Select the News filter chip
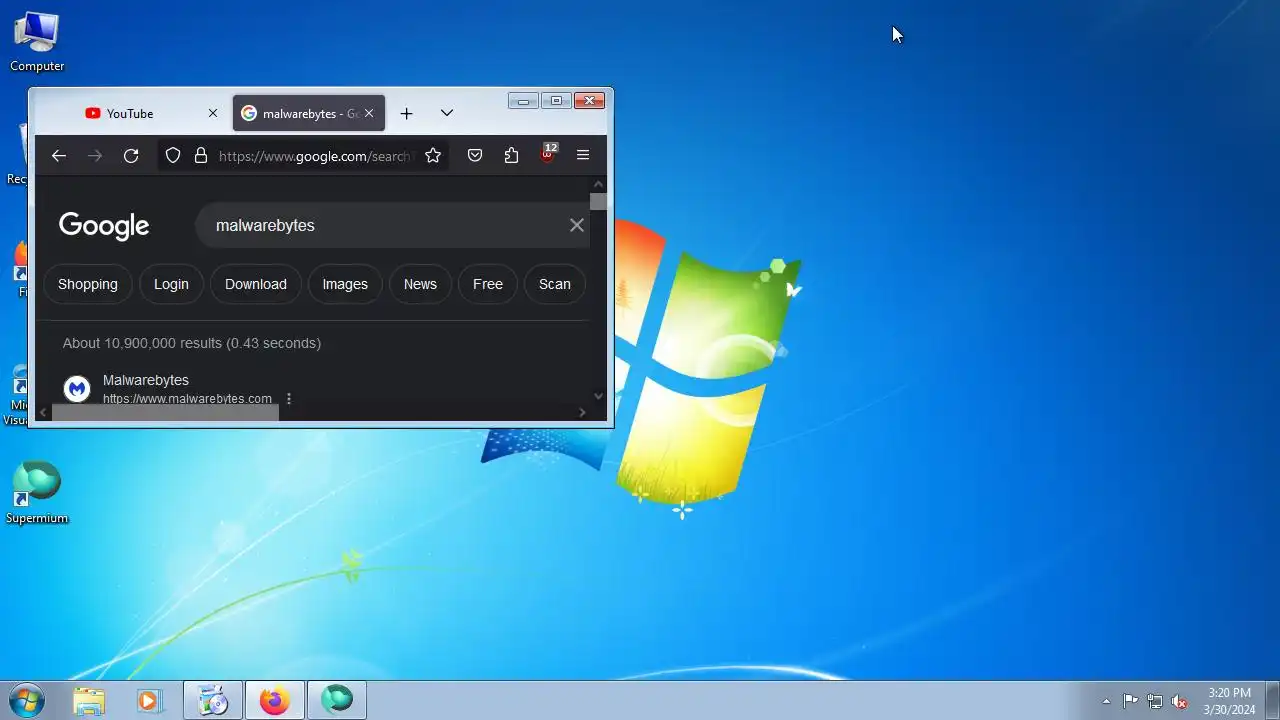 point(420,284)
